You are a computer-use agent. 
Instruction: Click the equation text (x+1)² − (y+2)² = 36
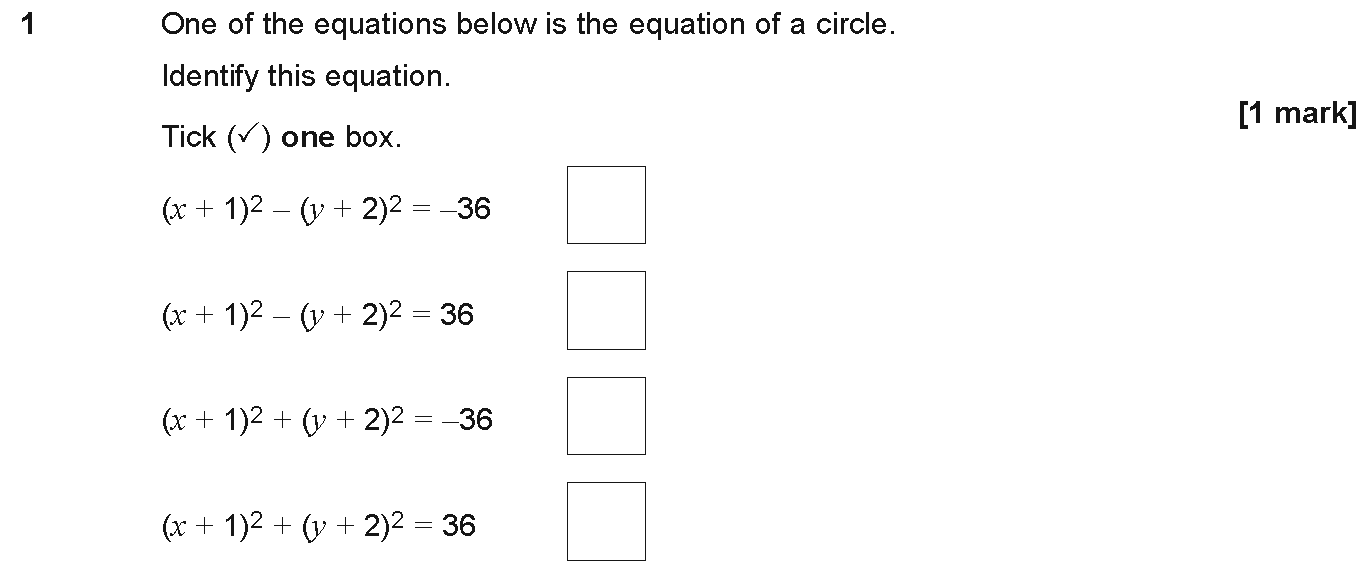point(318,314)
